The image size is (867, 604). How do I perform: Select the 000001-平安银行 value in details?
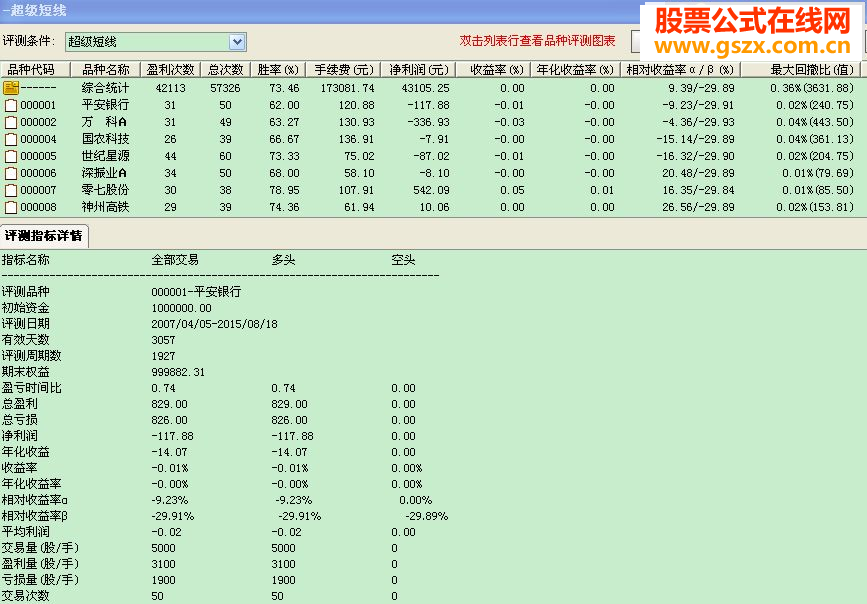pos(196,292)
